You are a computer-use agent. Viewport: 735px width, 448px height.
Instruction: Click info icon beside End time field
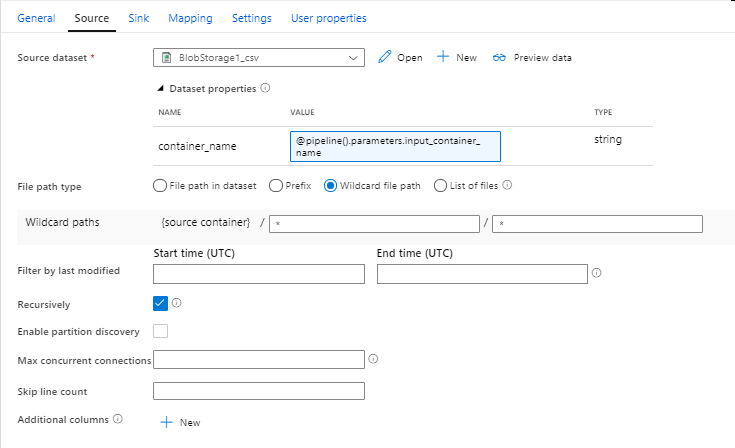(x=597, y=273)
